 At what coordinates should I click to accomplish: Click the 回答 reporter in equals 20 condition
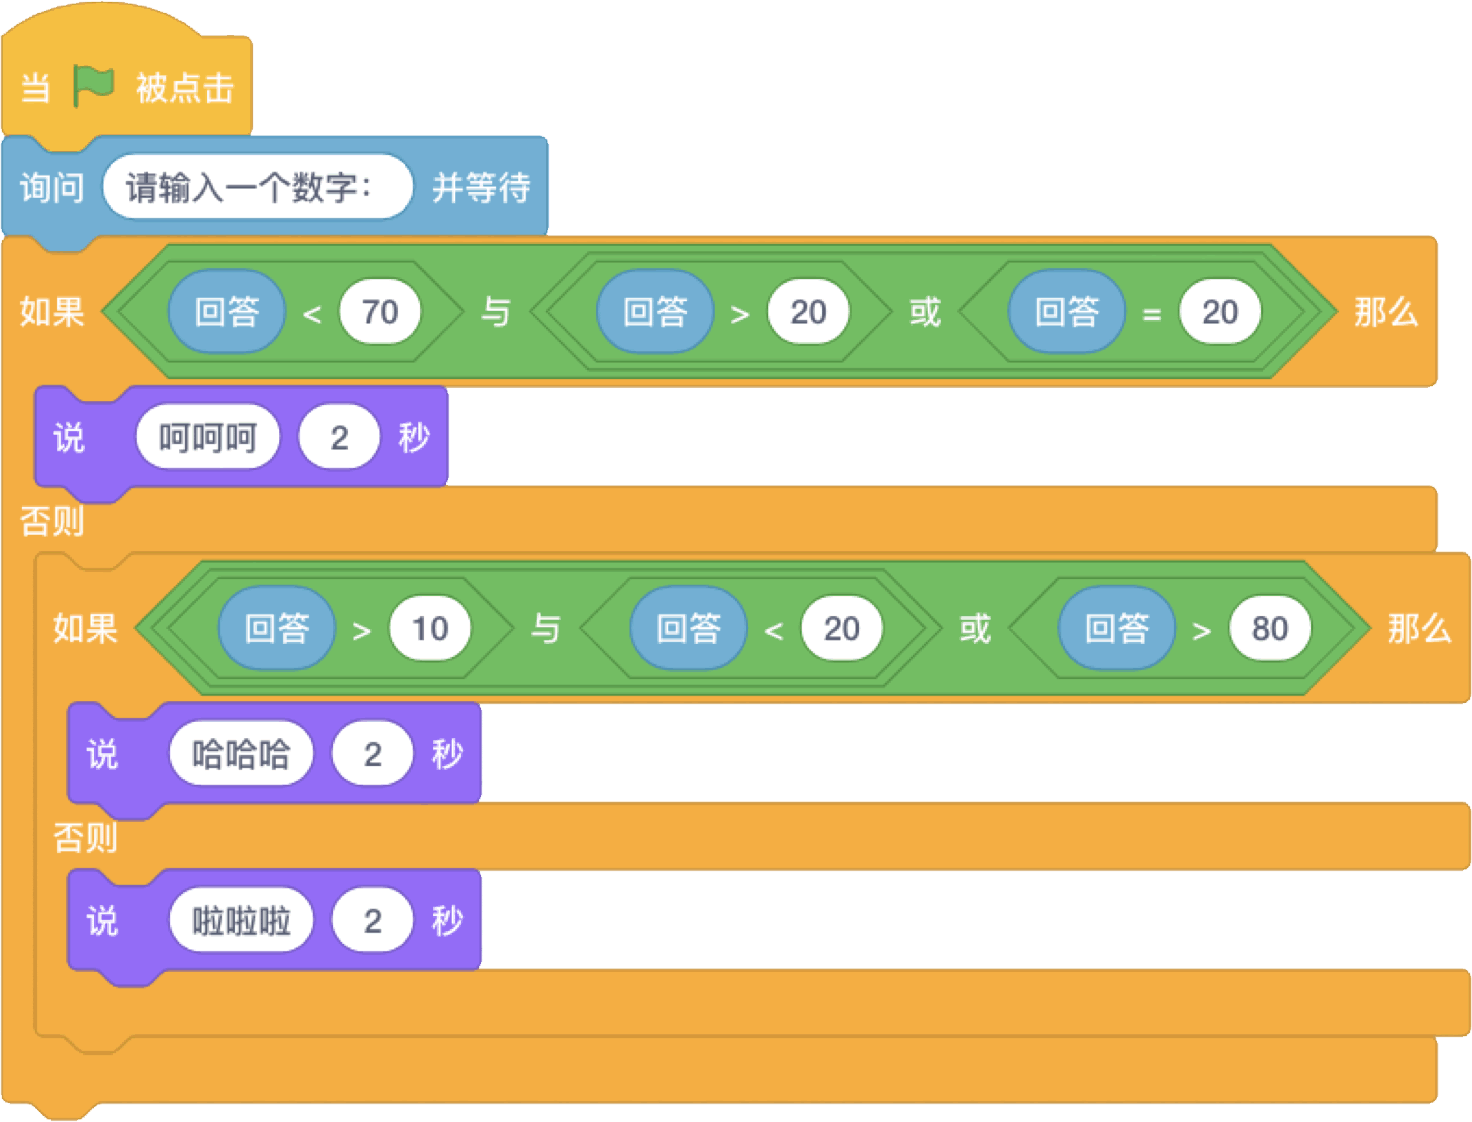pyautogui.click(x=1067, y=312)
